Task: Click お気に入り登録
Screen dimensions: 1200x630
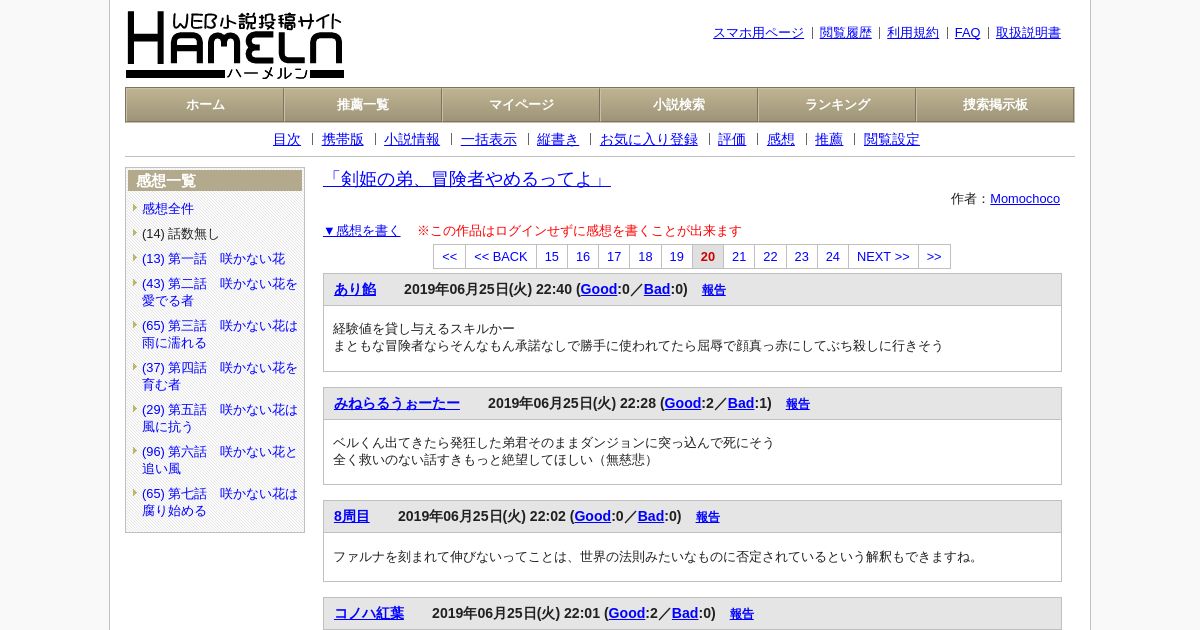Action: pos(649,140)
